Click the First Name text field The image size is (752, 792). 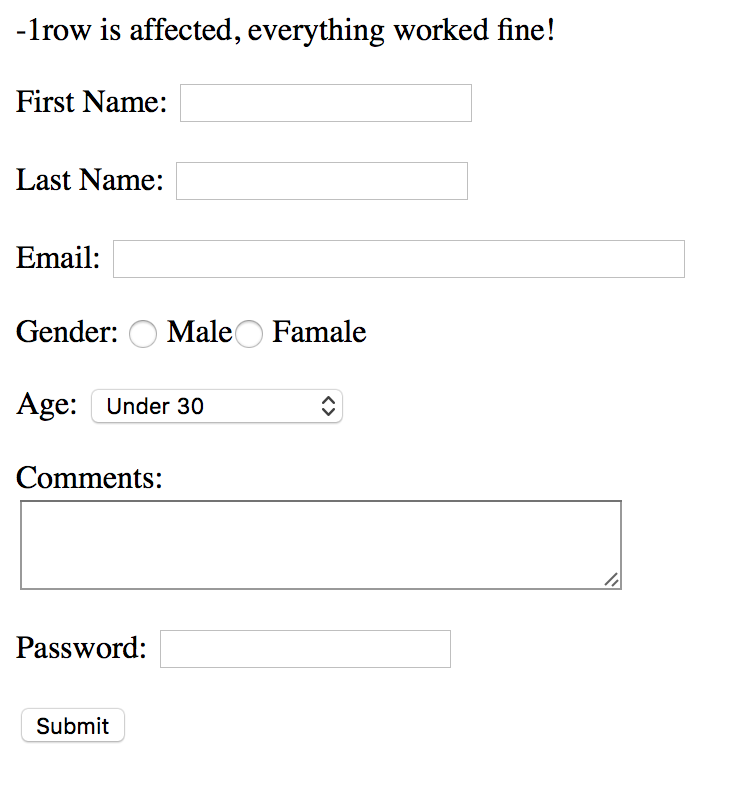point(325,103)
